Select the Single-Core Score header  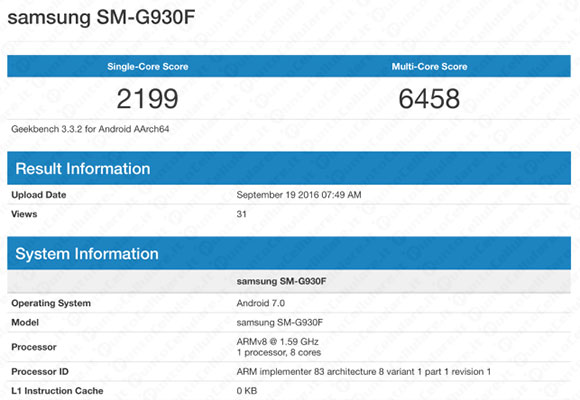[148, 67]
